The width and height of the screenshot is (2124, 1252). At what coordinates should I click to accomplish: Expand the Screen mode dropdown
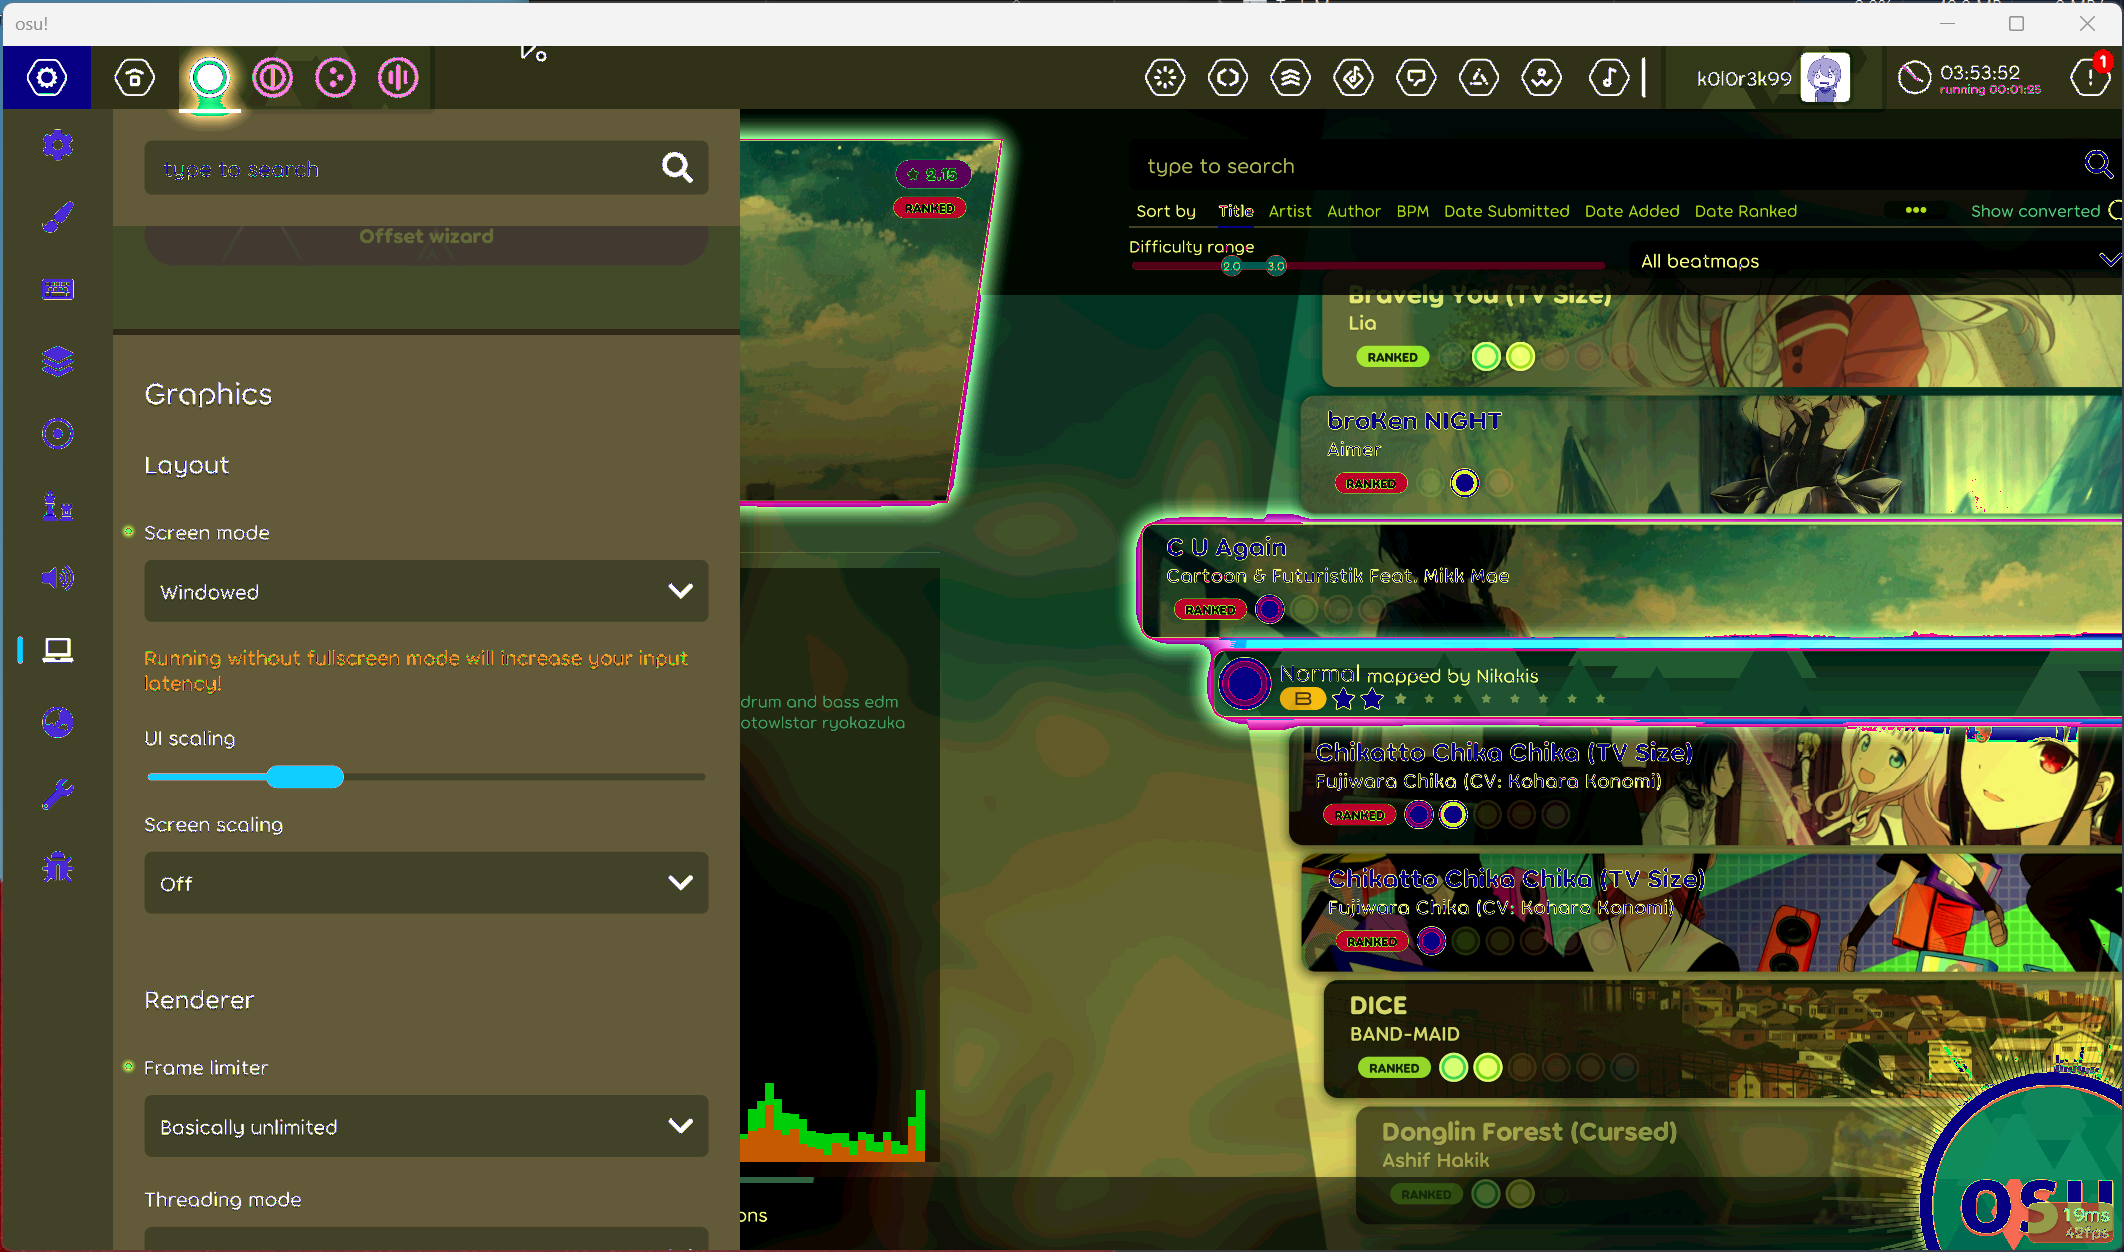click(x=425, y=591)
